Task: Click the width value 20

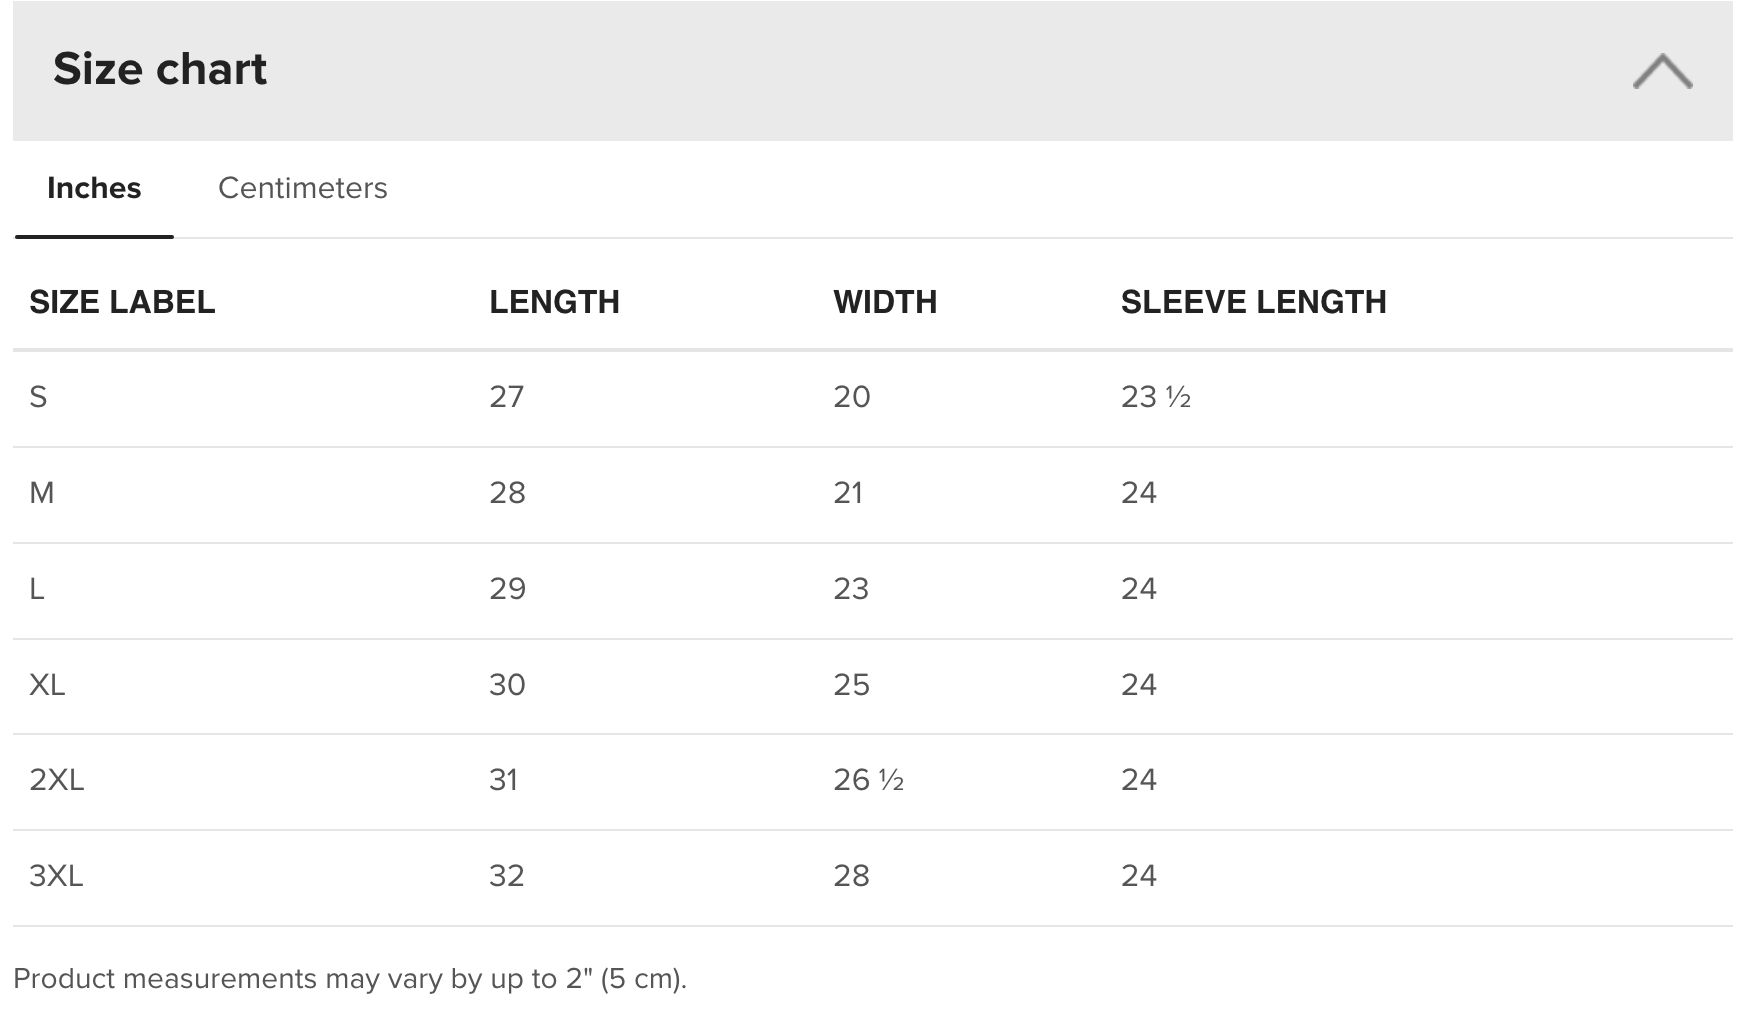Action: (x=851, y=397)
